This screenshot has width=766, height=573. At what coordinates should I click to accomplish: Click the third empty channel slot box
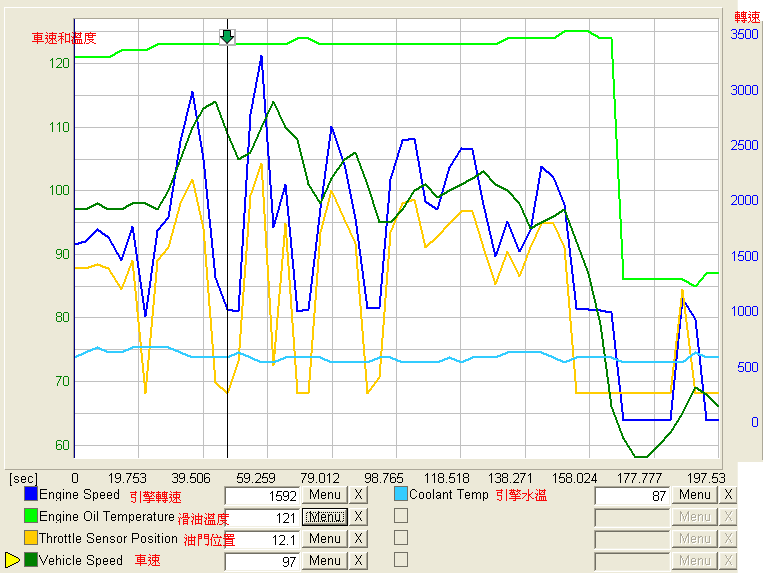(401, 538)
